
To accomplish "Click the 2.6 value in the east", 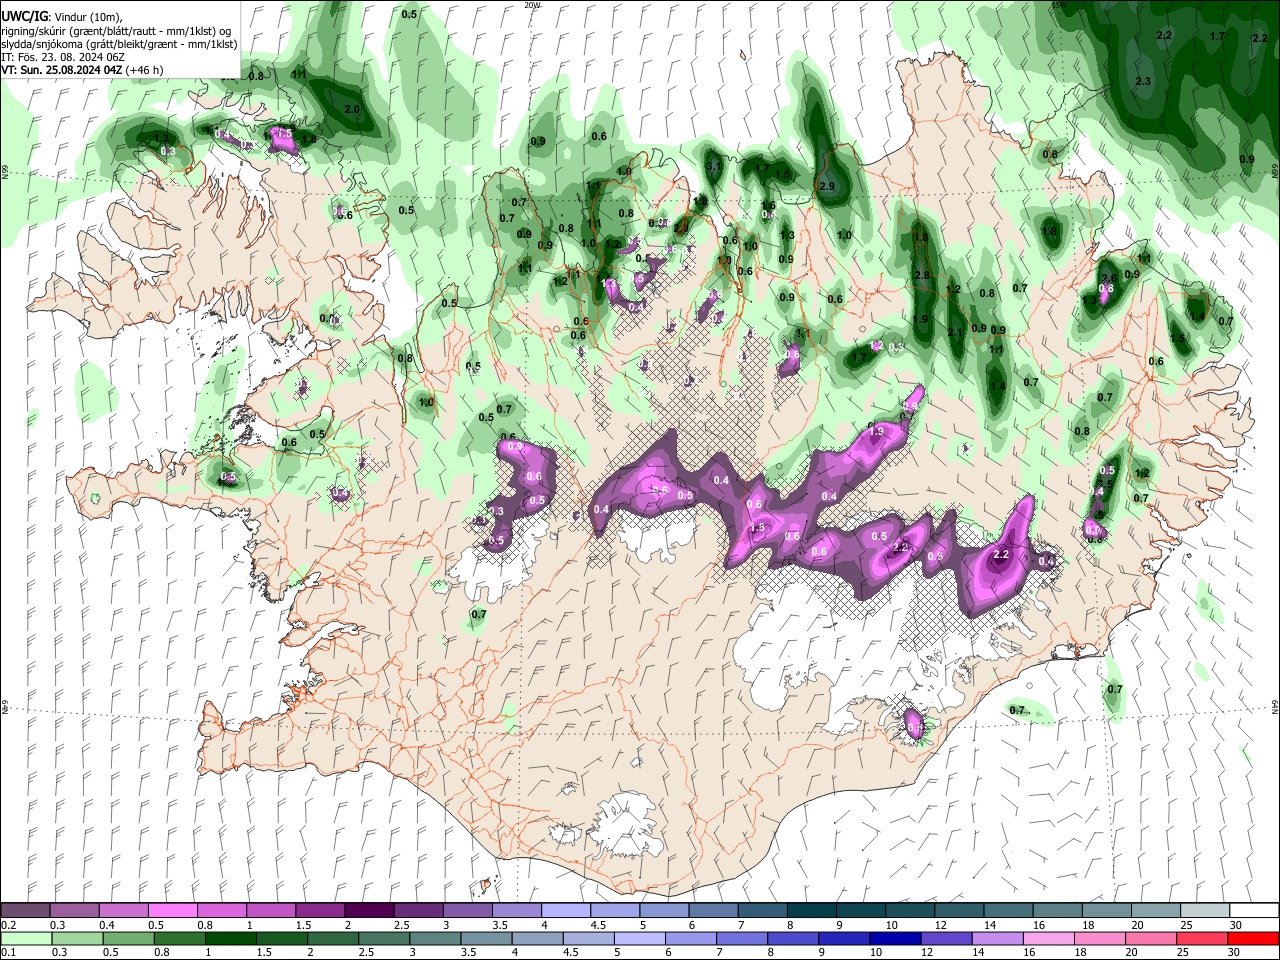I will 1108,278.
